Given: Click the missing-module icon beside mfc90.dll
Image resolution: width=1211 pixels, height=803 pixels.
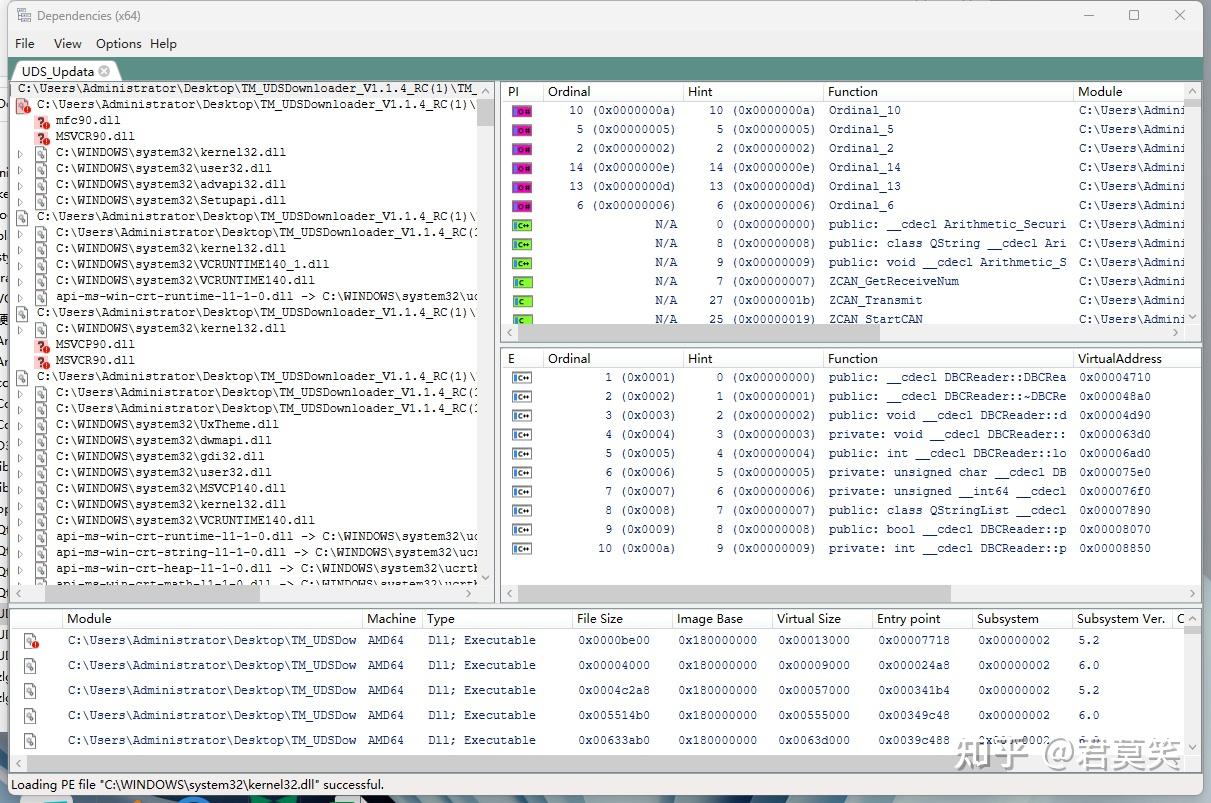Looking at the screenshot, I should tap(42, 121).
